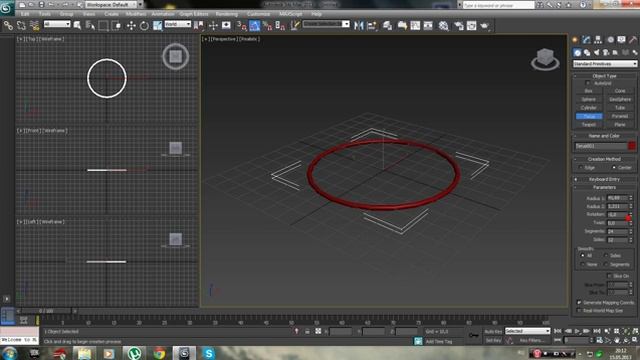The image size is (640, 360).
Task: Open Select by Name dialog
Action: [x=91, y=26]
